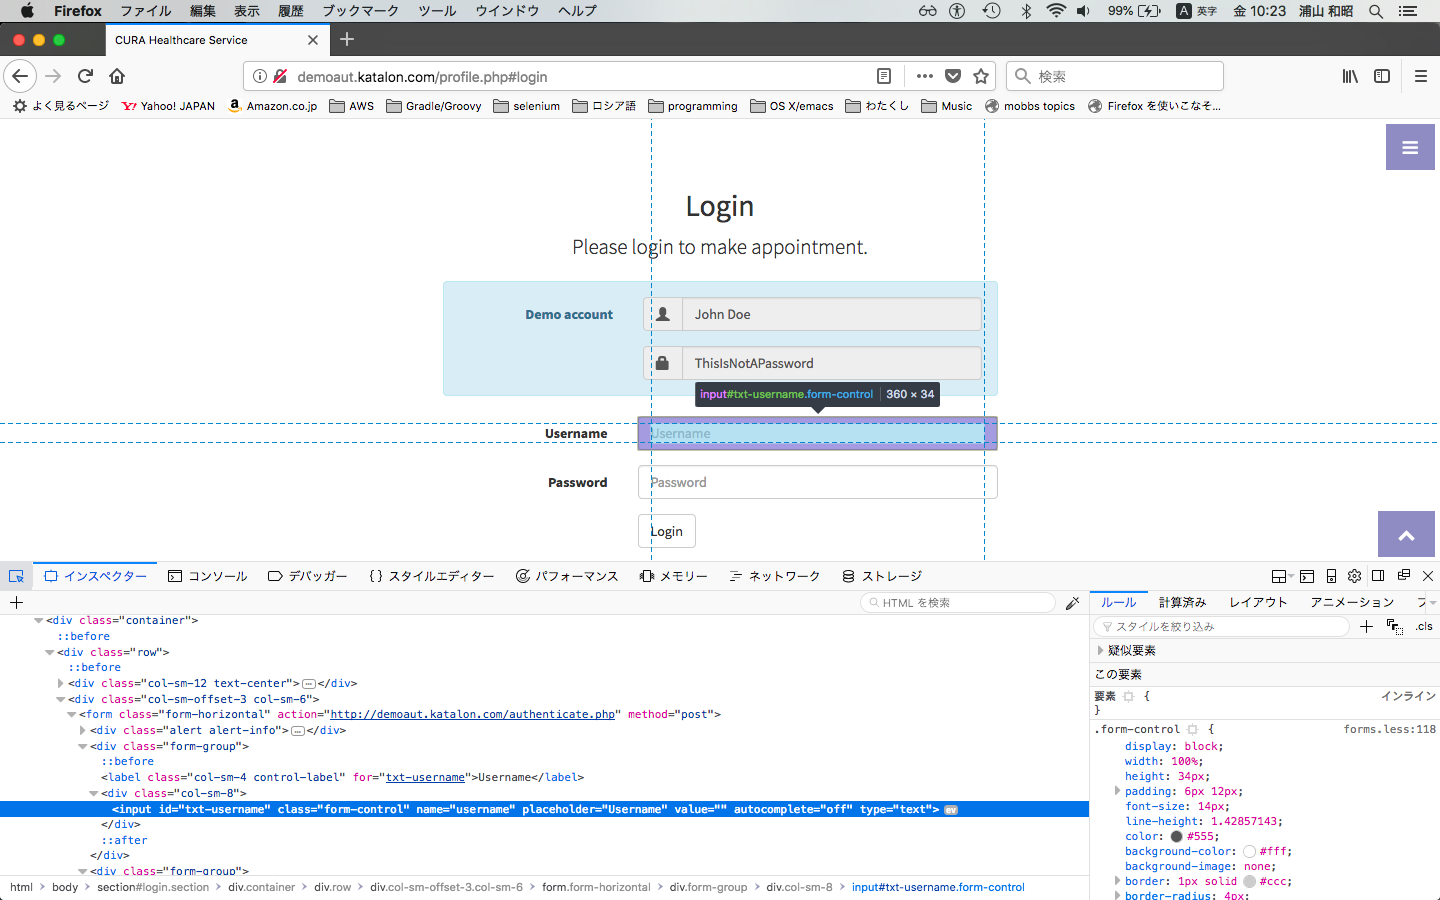Reload the current page
This screenshot has height=900, width=1440.
point(86,76)
